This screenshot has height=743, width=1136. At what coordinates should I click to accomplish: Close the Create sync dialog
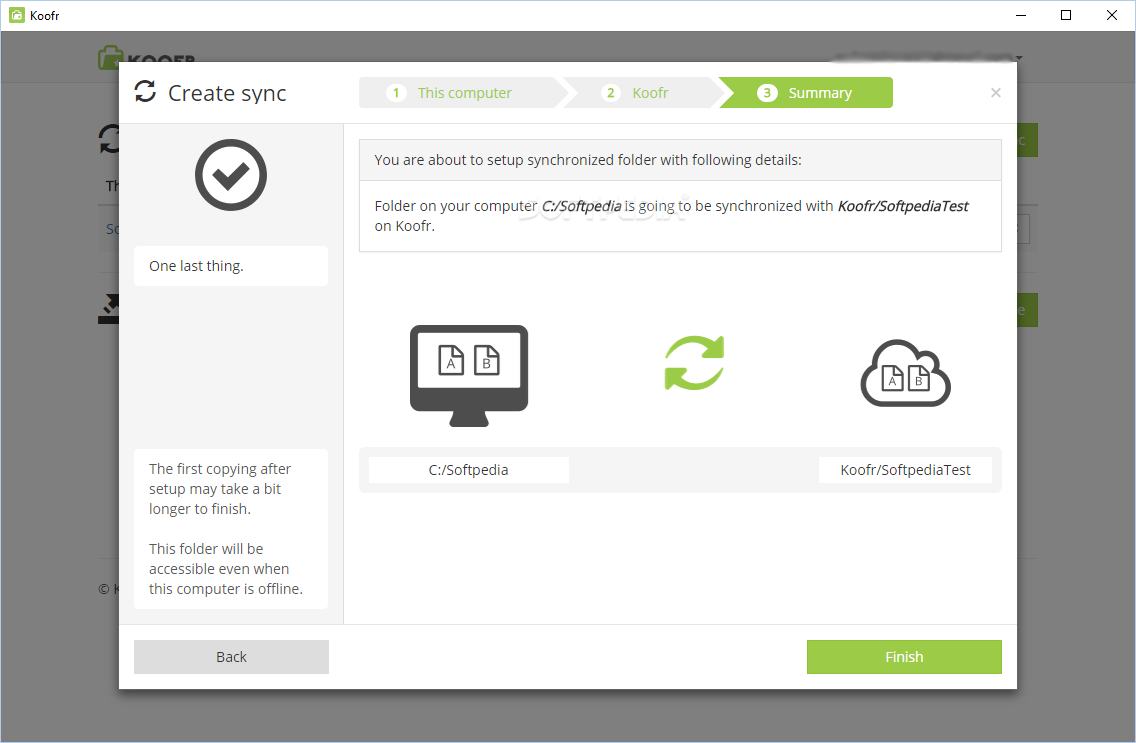pos(995,93)
